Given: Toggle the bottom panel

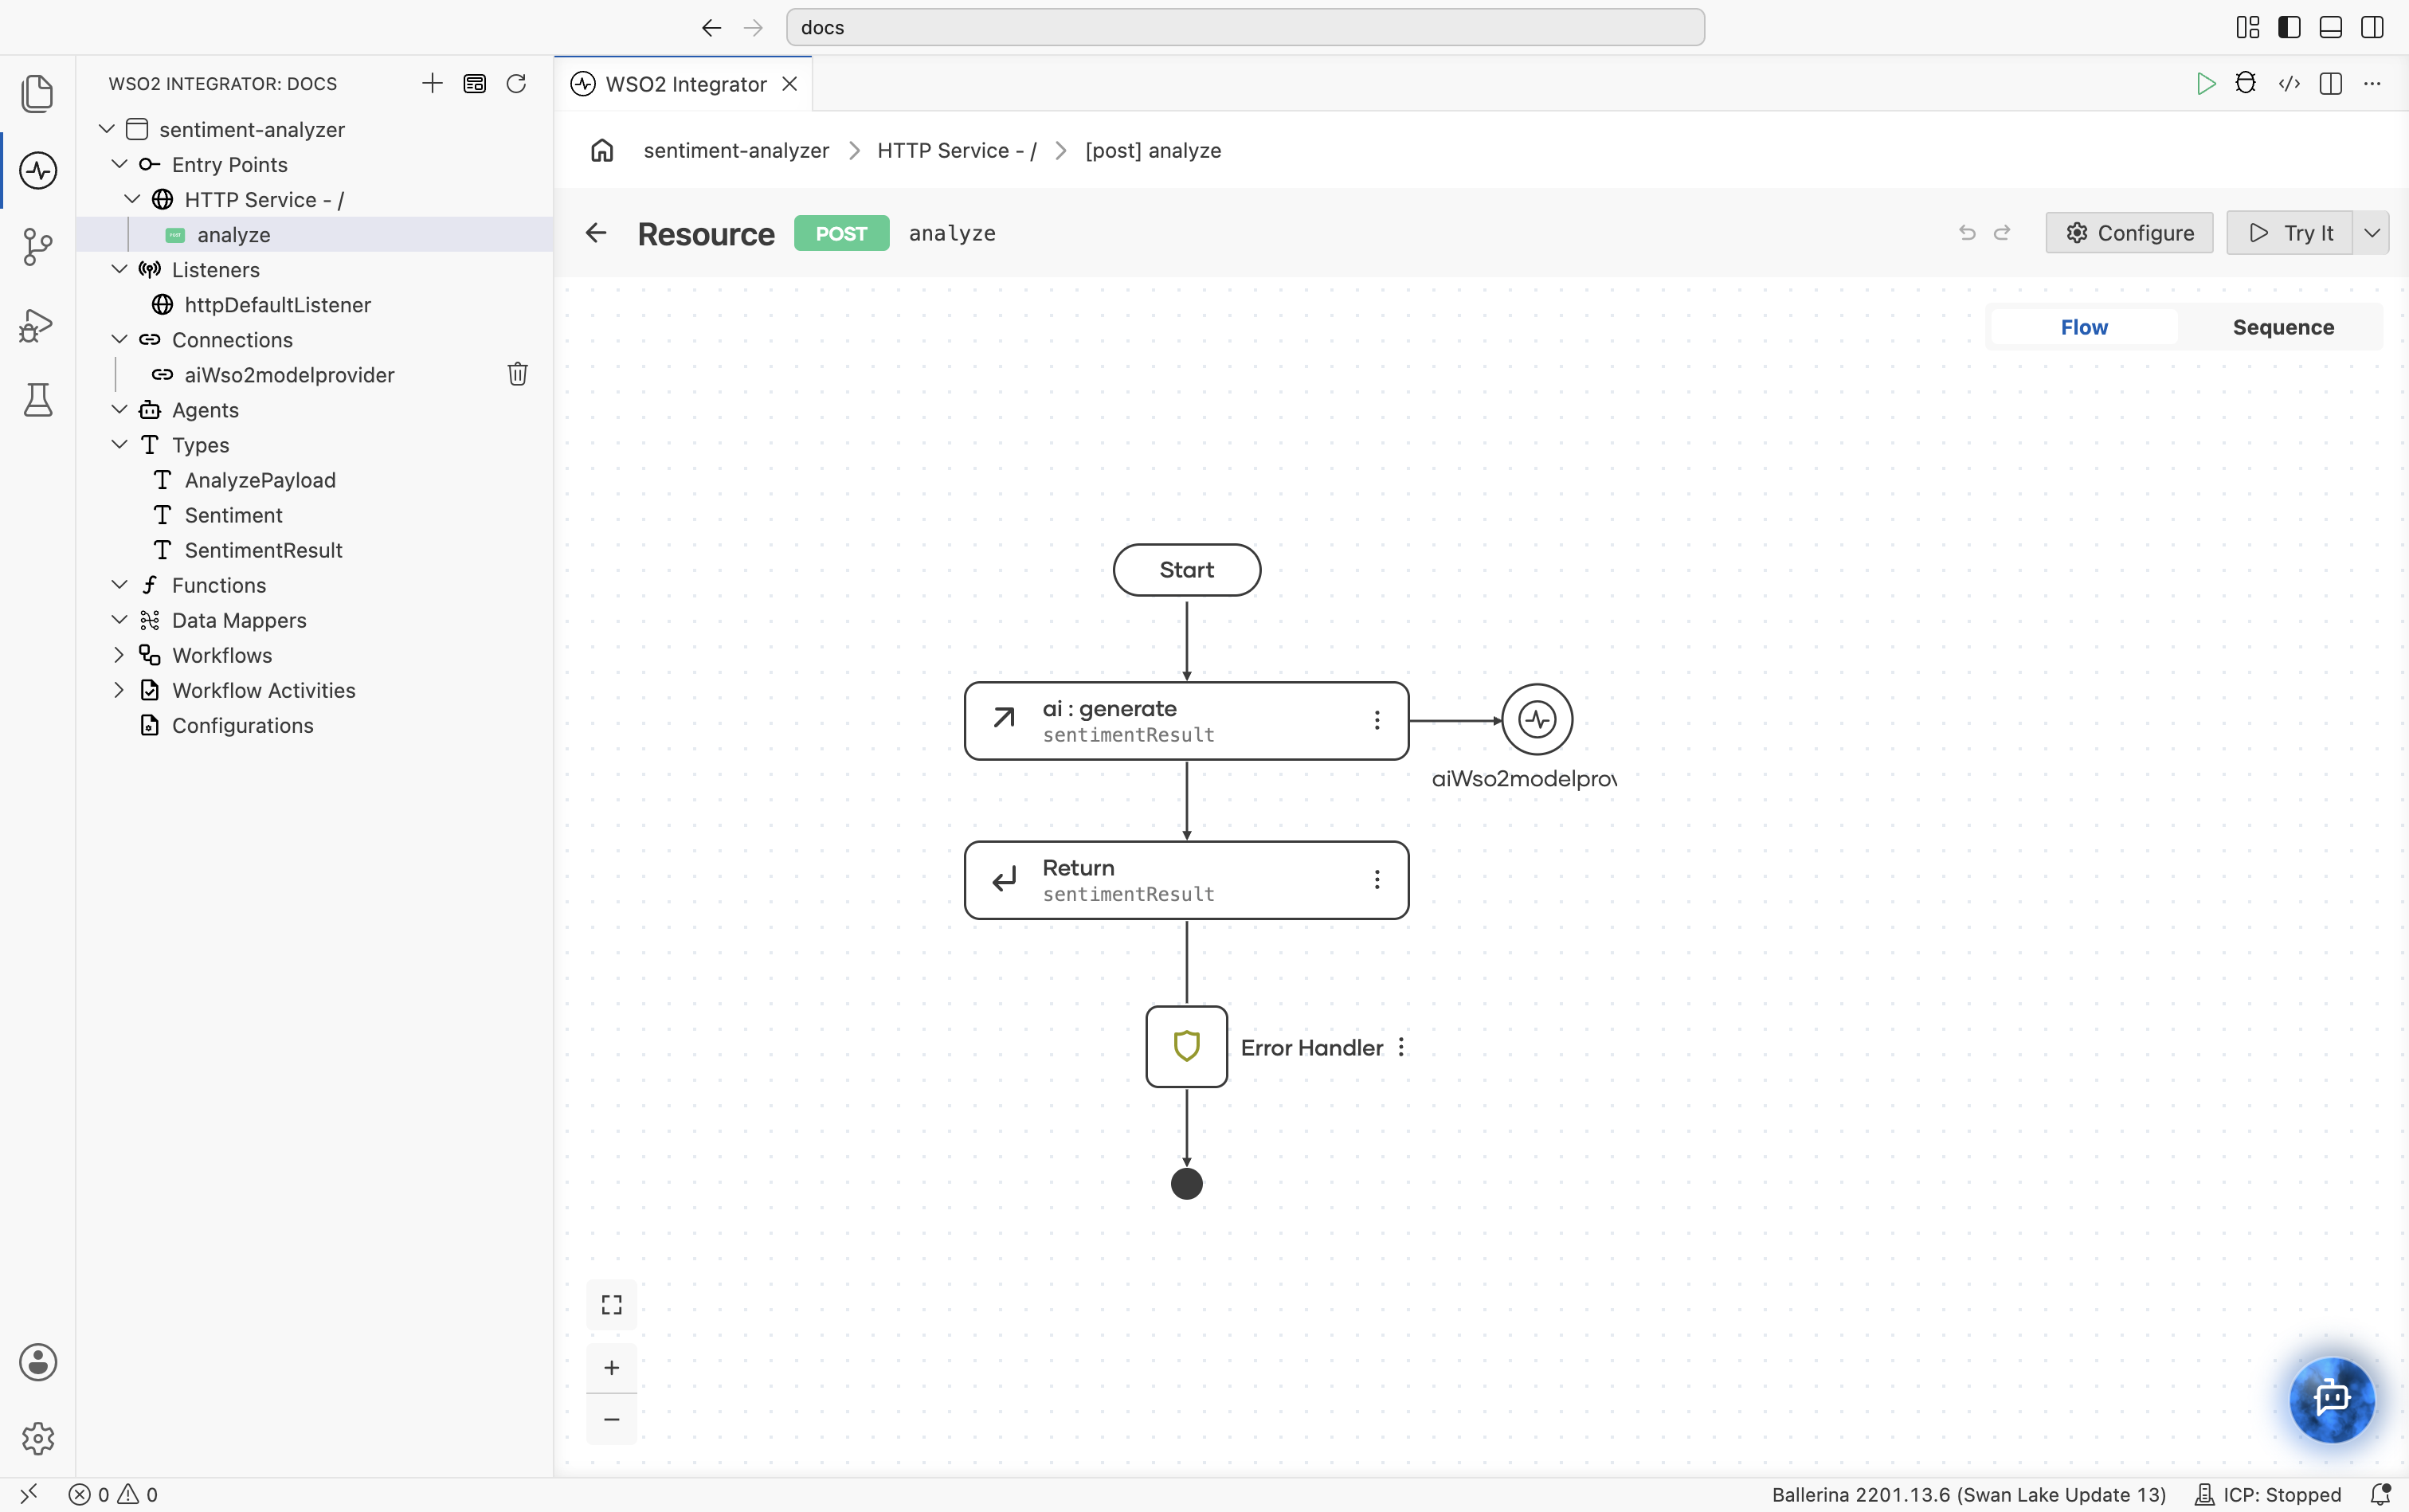Looking at the screenshot, I should coord(2331,27).
